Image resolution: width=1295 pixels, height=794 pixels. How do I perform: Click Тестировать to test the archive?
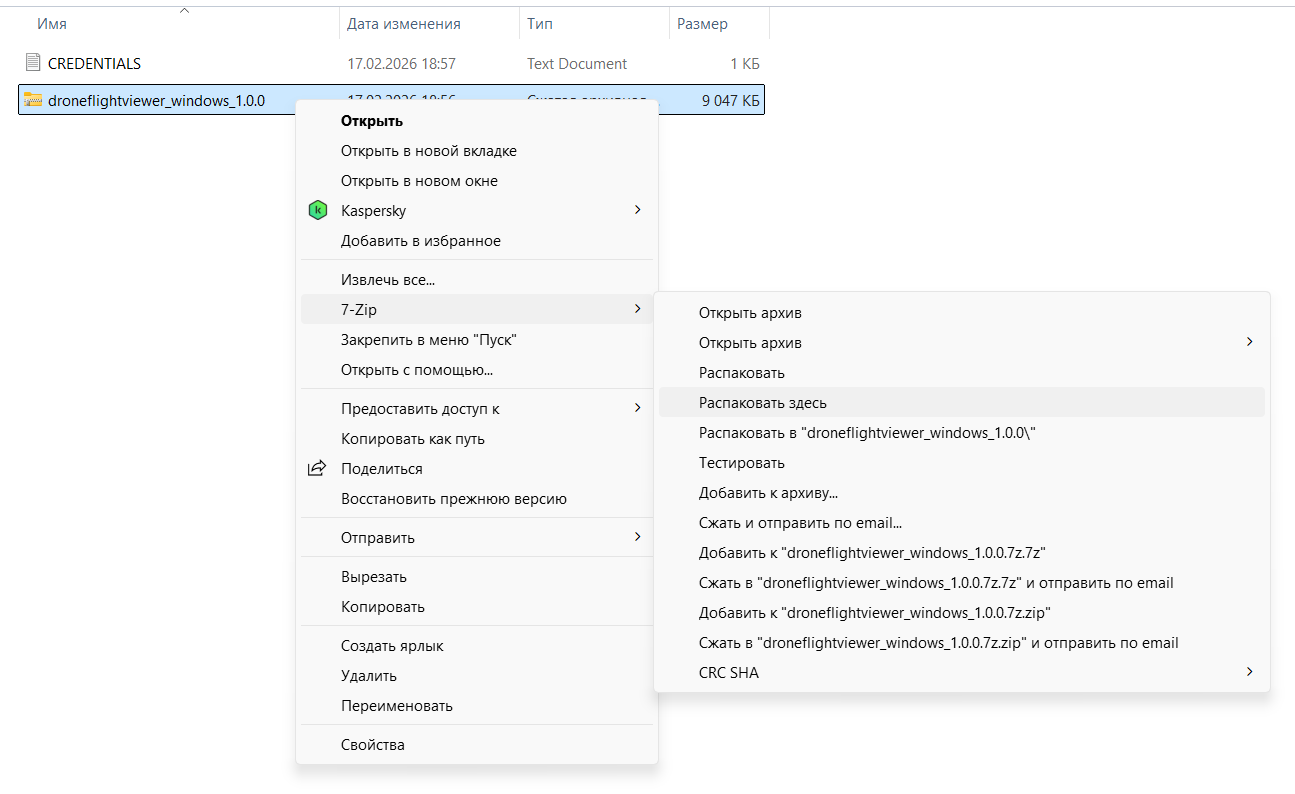(741, 463)
